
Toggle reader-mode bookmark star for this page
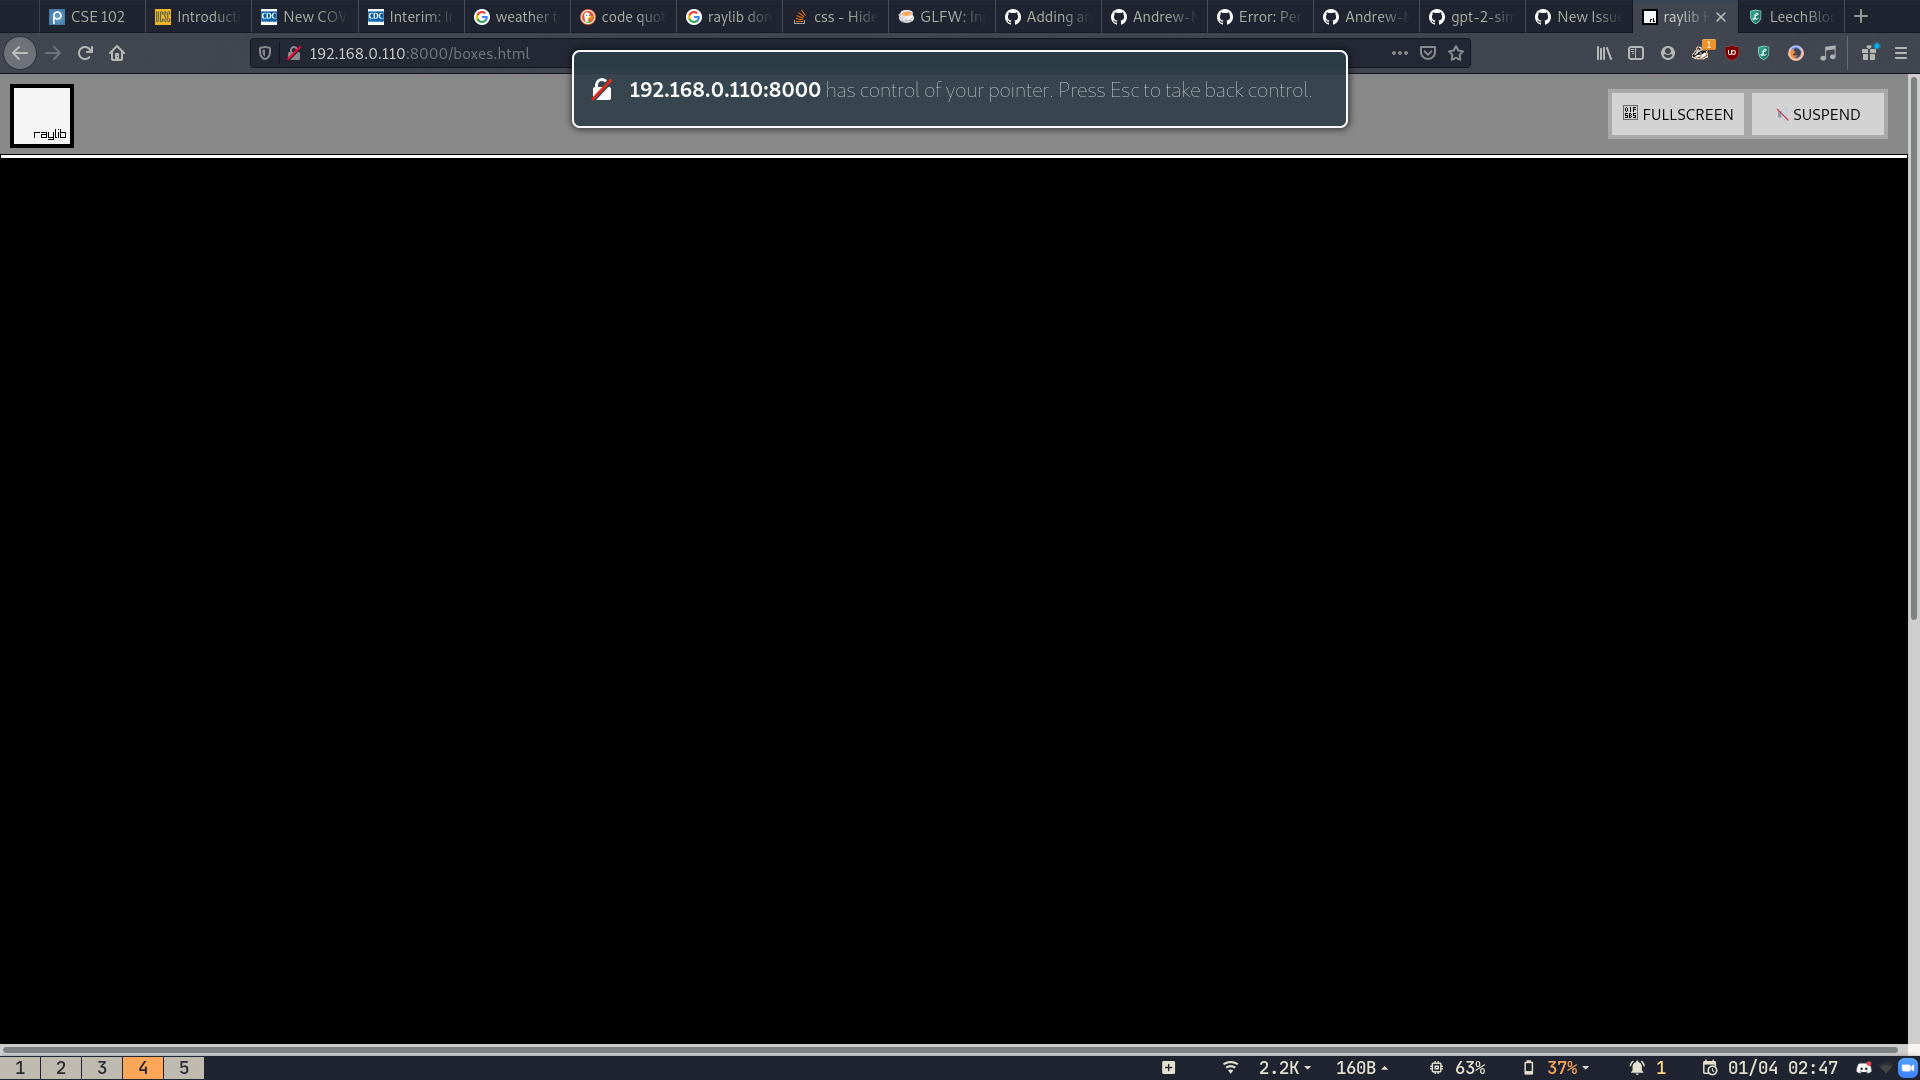click(1456, 53)
